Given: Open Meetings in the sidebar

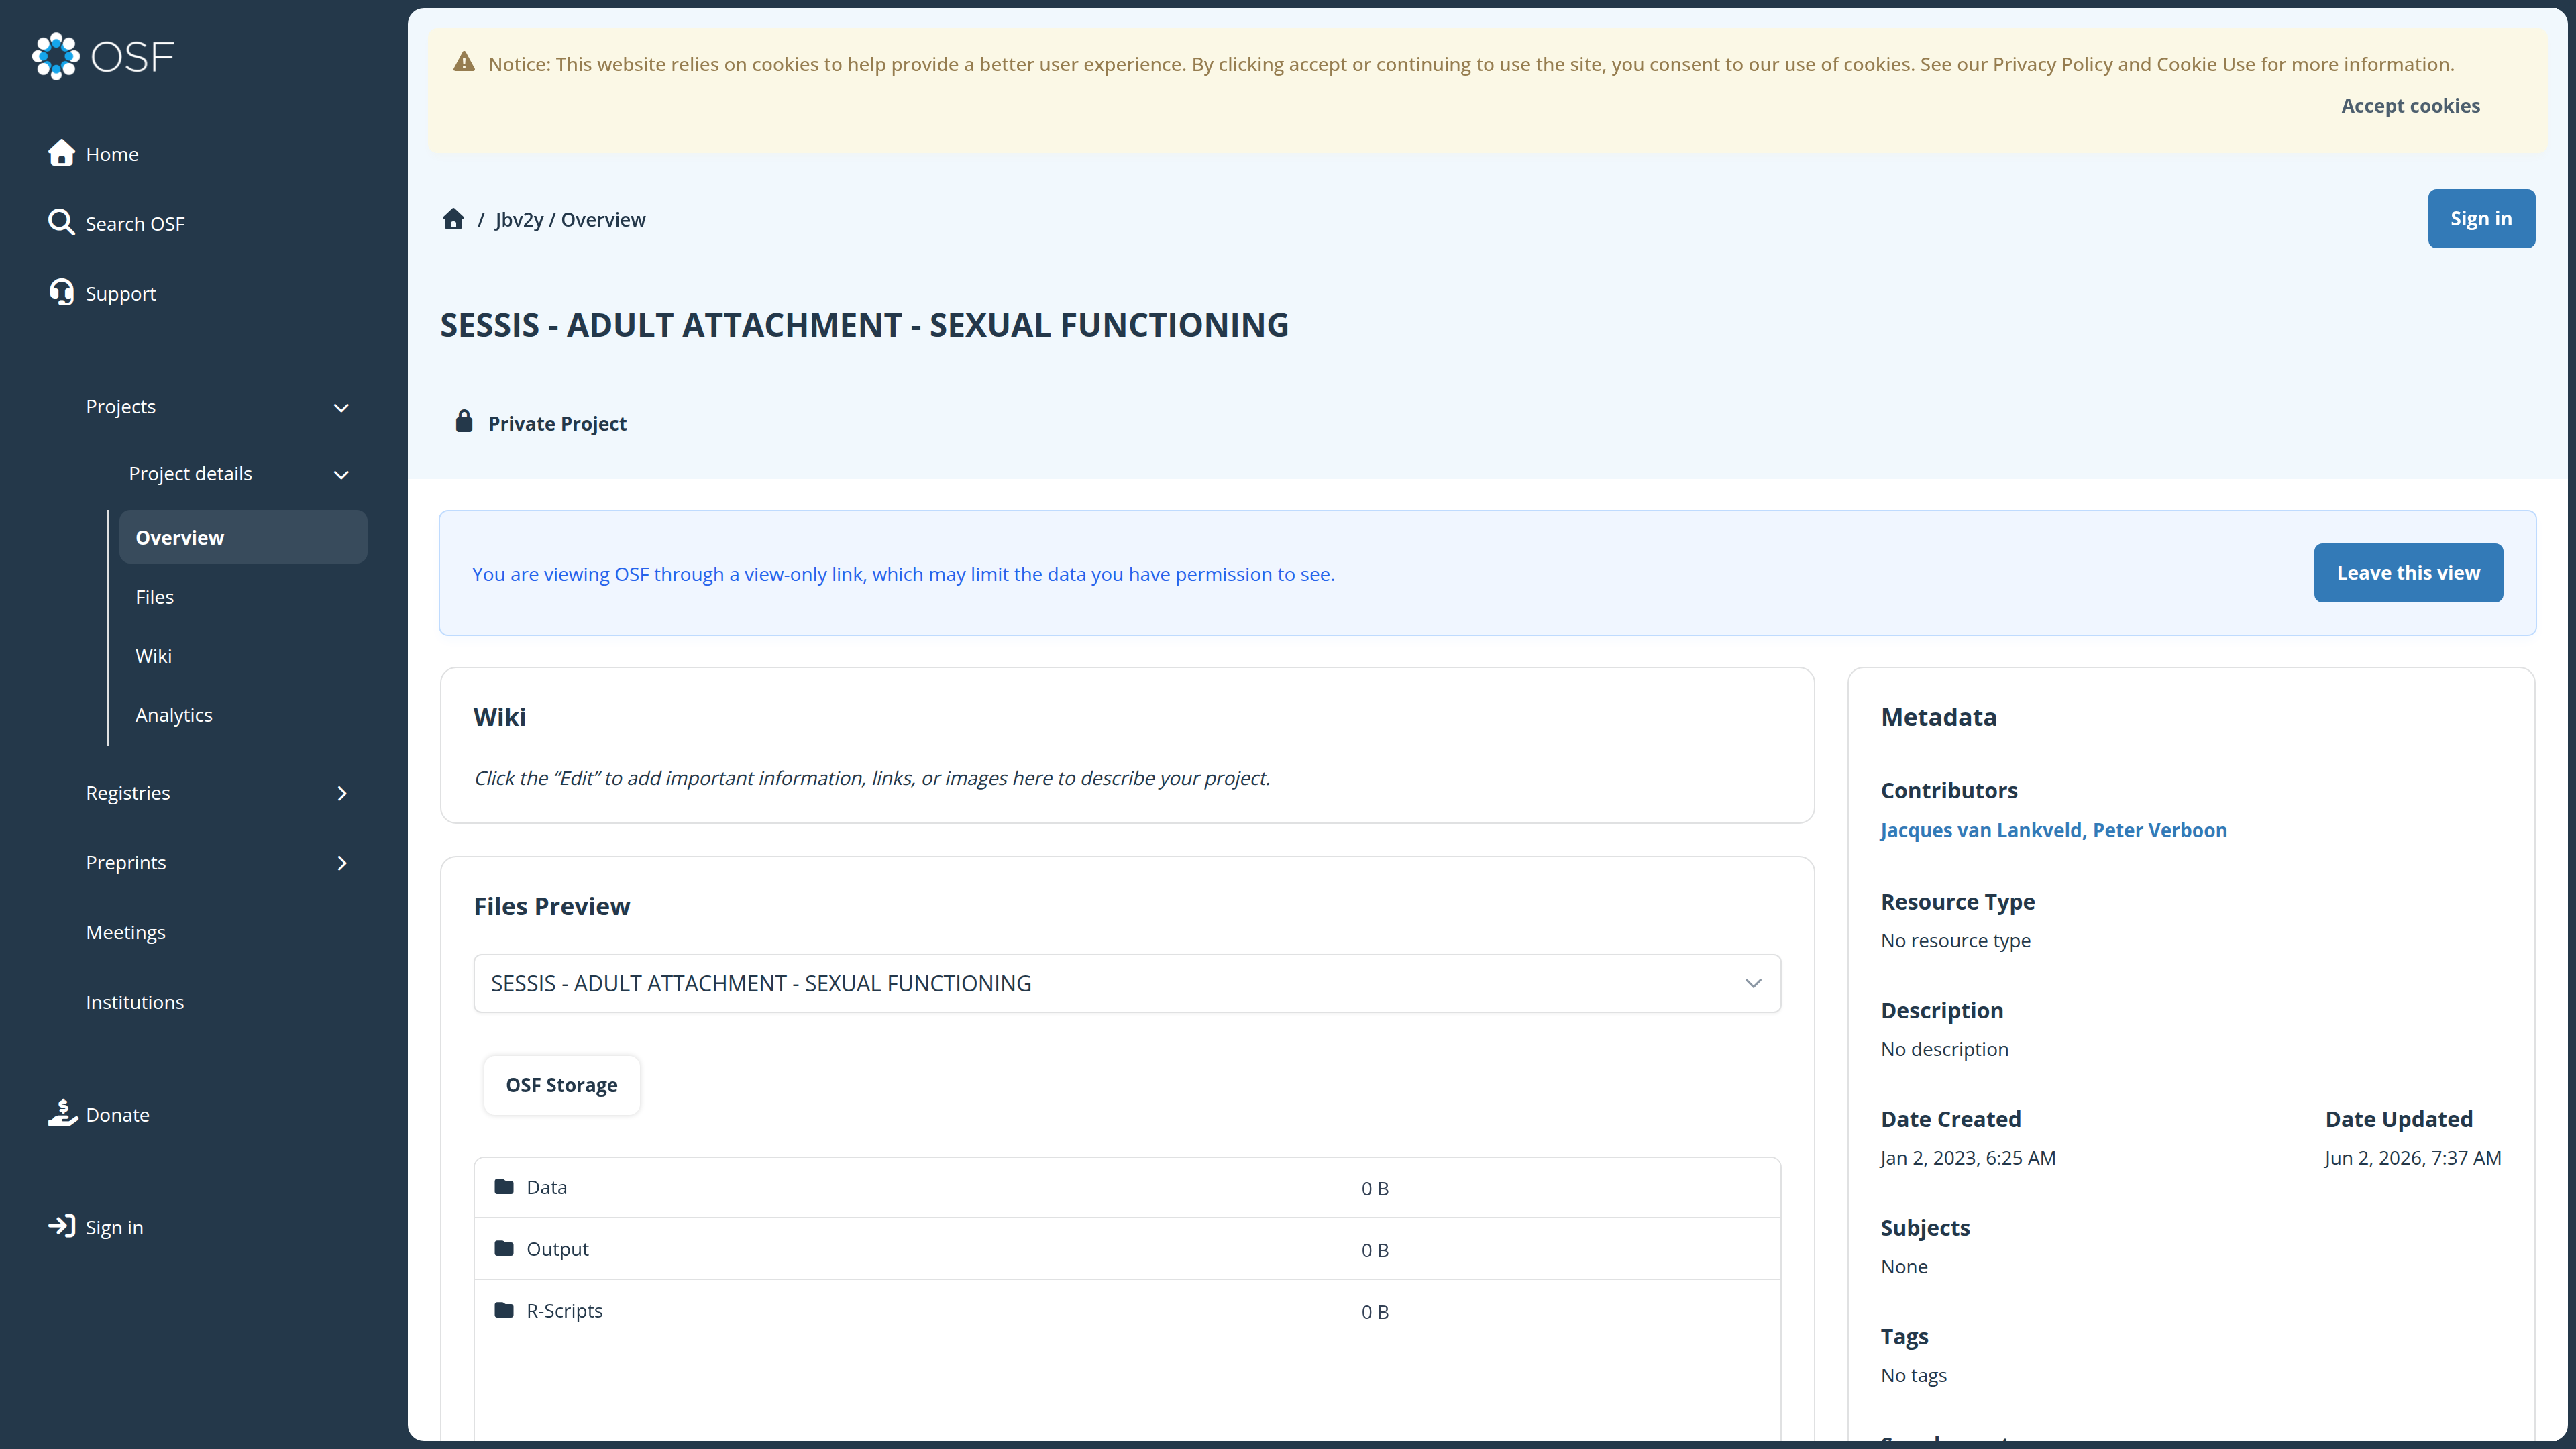Looking at the screenshot, I should (126, 932).
